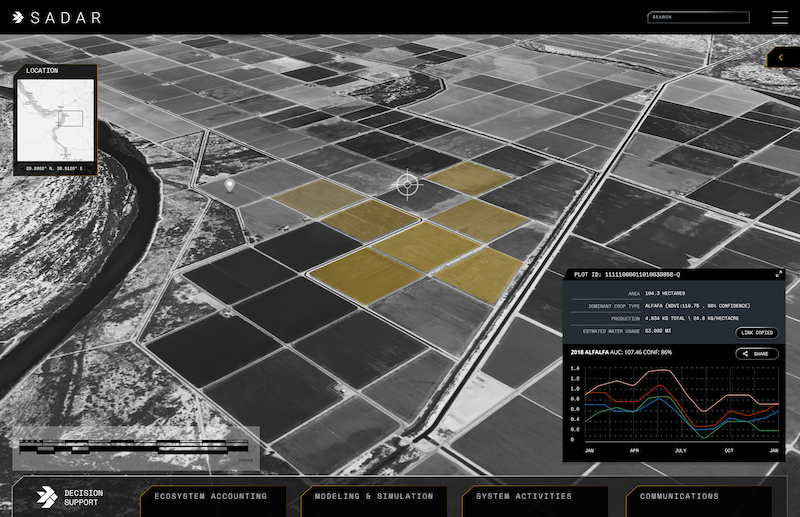Open the Communications tab
This screenshot has width=800, height=517.
[x=679, y=496]
